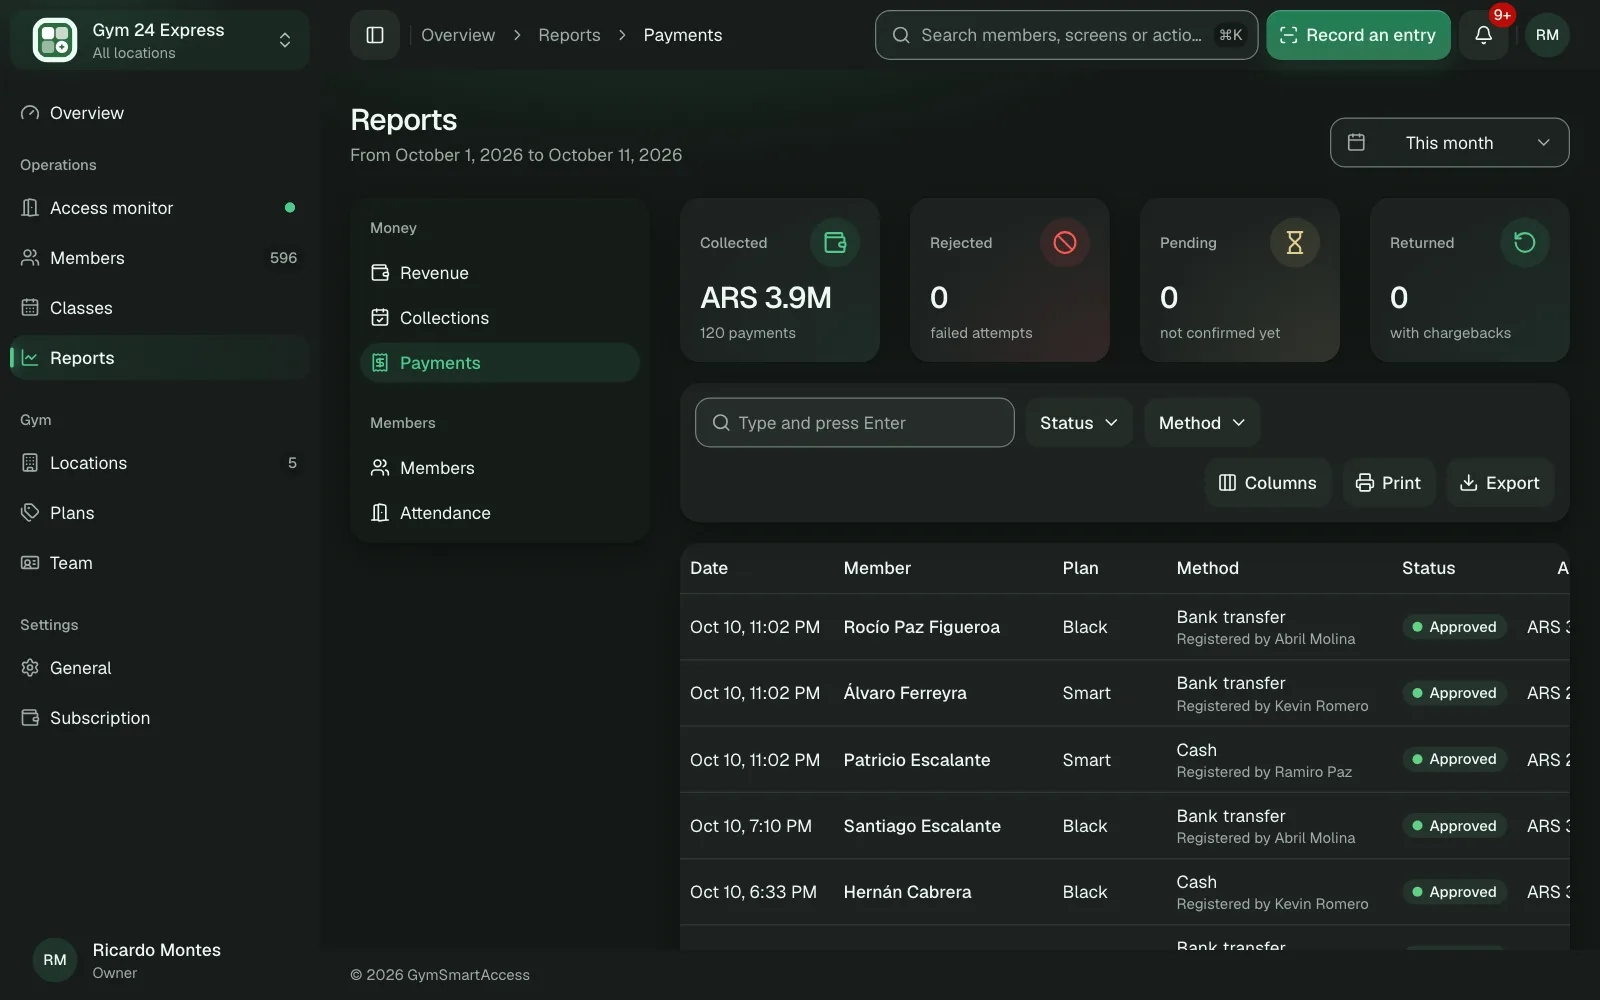This screenshot has height=1000, width=1600.
Task: Export the payments table
Action: [1500, 483]
